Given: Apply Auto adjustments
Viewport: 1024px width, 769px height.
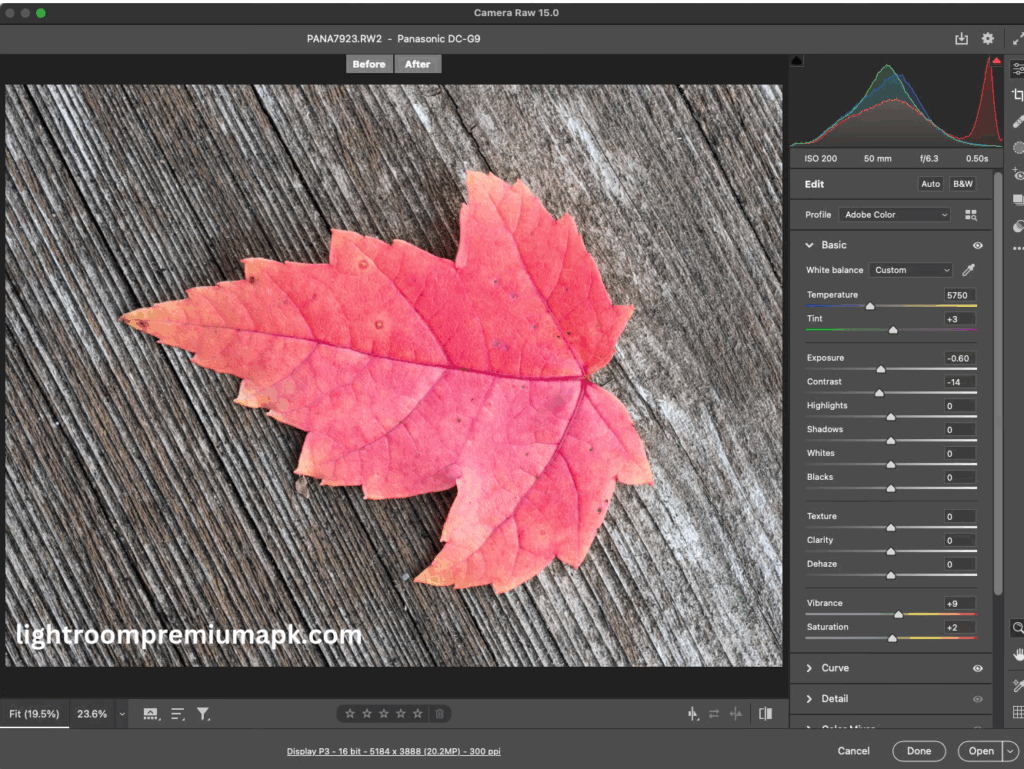Looking at the screenshot, I should [930, 184].
